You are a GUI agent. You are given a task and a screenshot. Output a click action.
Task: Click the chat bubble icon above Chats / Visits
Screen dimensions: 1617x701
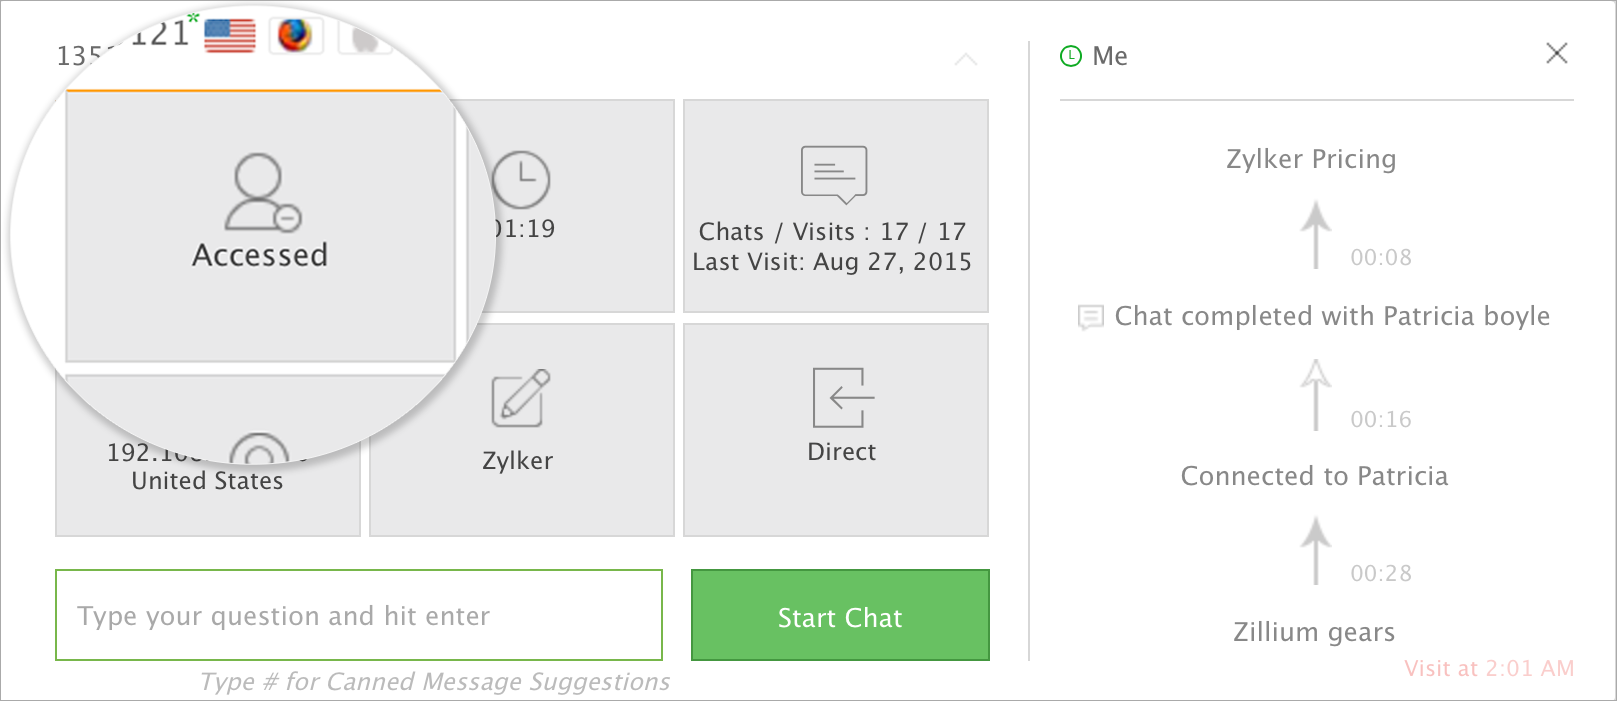834,174
